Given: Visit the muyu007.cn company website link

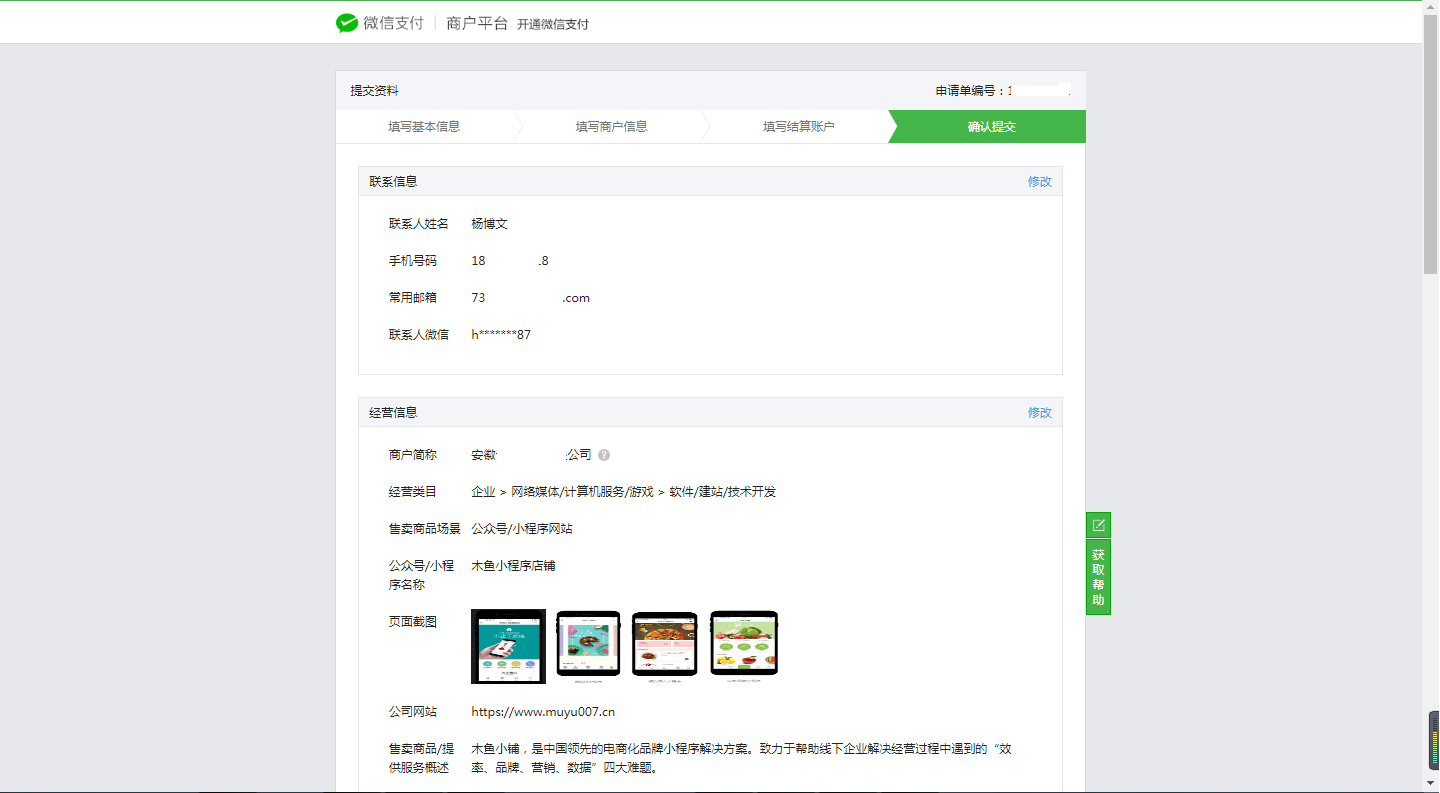Looking at the screenshot, I should pos(543,711).
